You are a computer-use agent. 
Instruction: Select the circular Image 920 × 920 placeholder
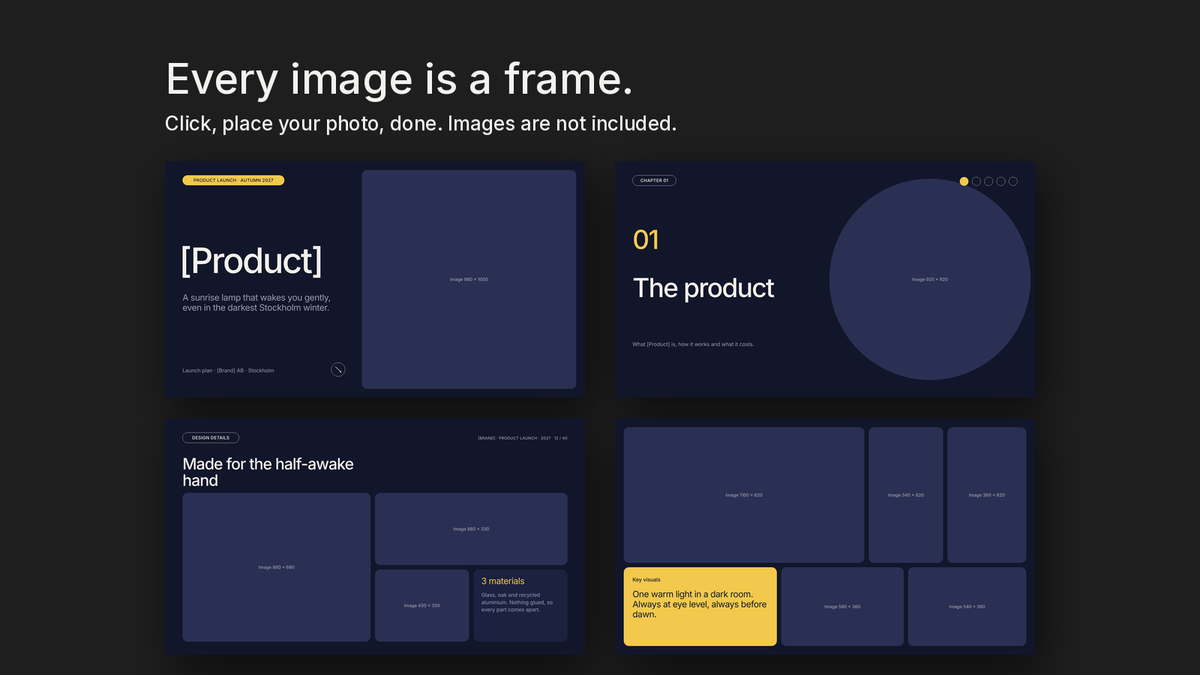pyautogui.click(x=930, y=279)
